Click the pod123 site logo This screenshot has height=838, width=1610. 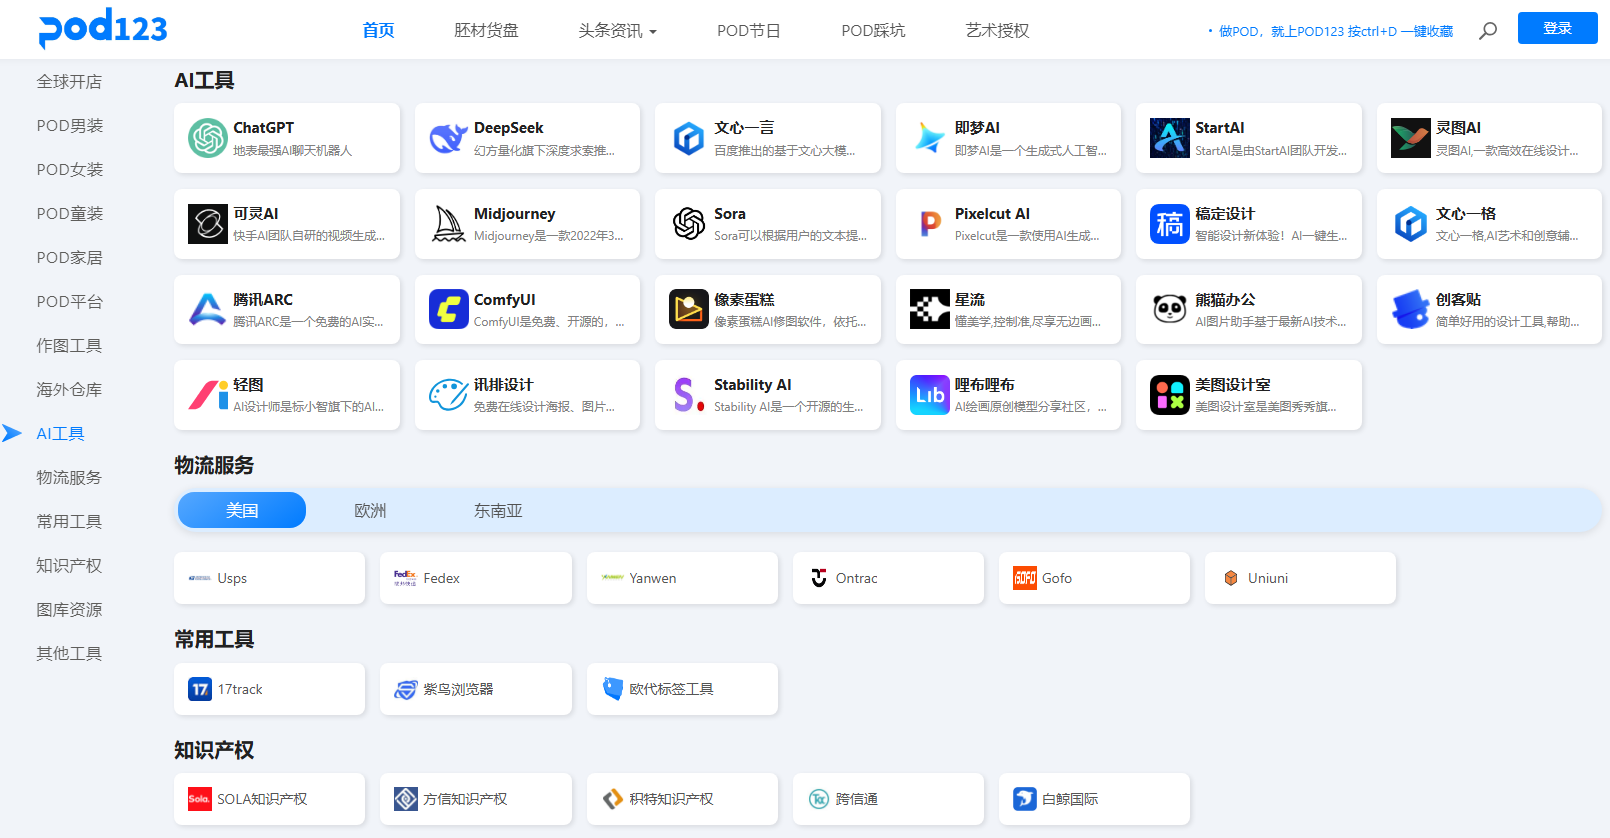pyautogui.click(x=103, y=28)
